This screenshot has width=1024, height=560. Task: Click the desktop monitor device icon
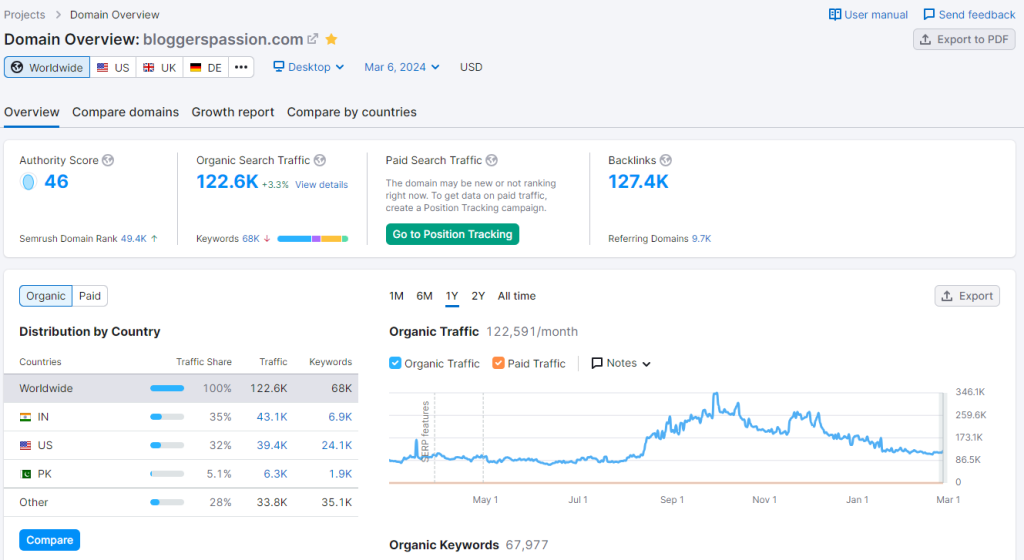[279, 67]
